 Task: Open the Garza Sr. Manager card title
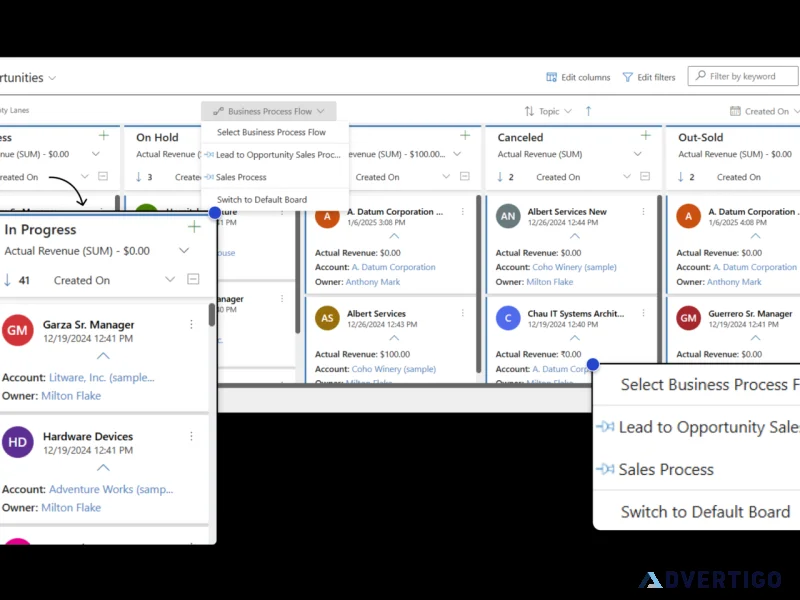click(x=88, y=324)
